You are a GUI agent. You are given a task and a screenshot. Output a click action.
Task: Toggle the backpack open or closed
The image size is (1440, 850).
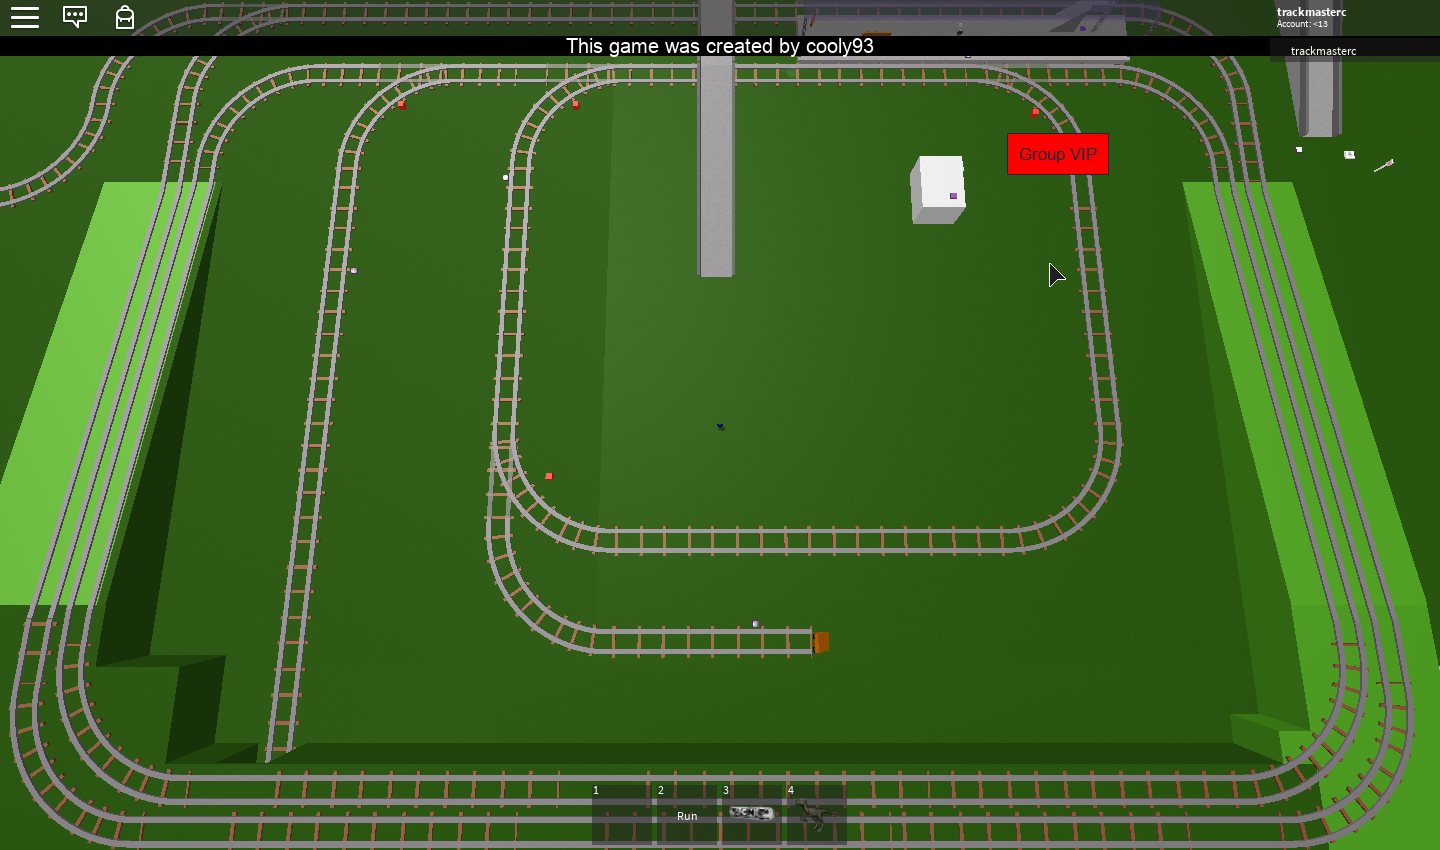pos(124,17)
